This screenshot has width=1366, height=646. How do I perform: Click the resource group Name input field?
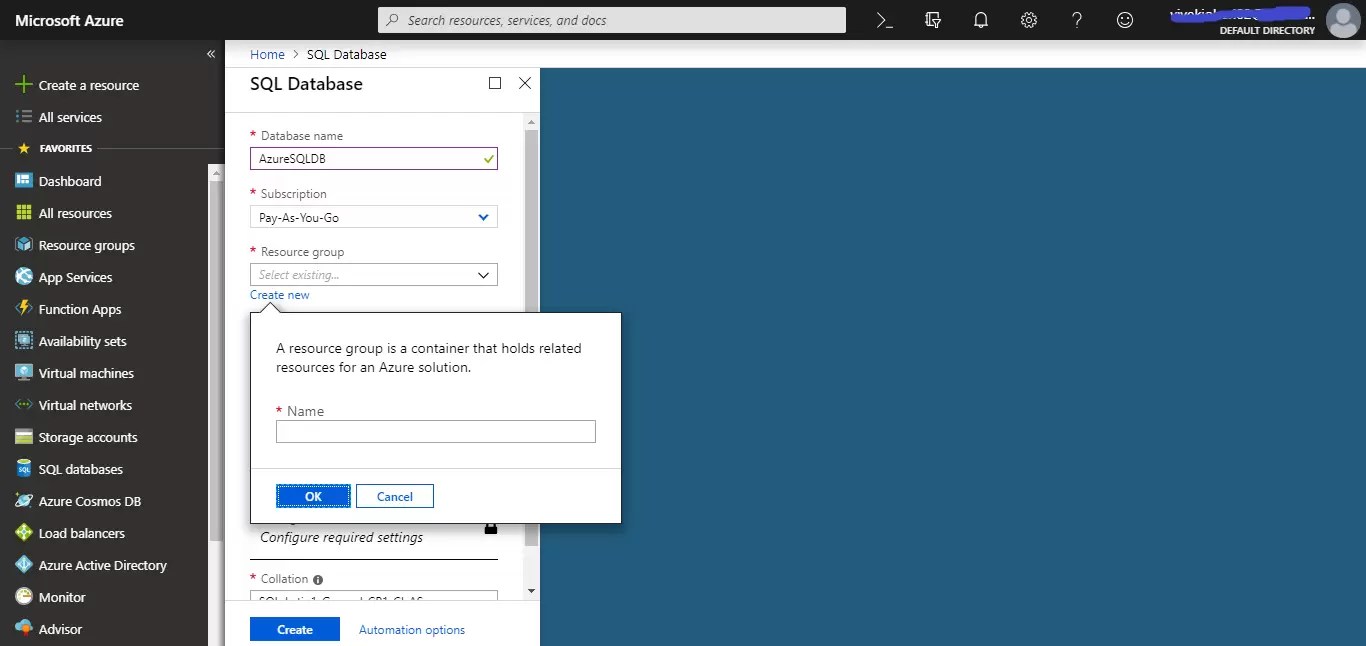[435, 431]
